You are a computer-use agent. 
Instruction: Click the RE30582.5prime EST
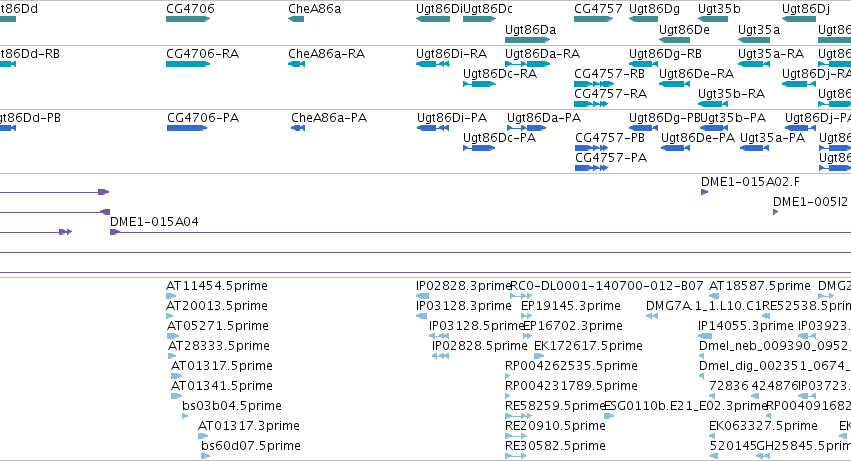tap(516, 456)
